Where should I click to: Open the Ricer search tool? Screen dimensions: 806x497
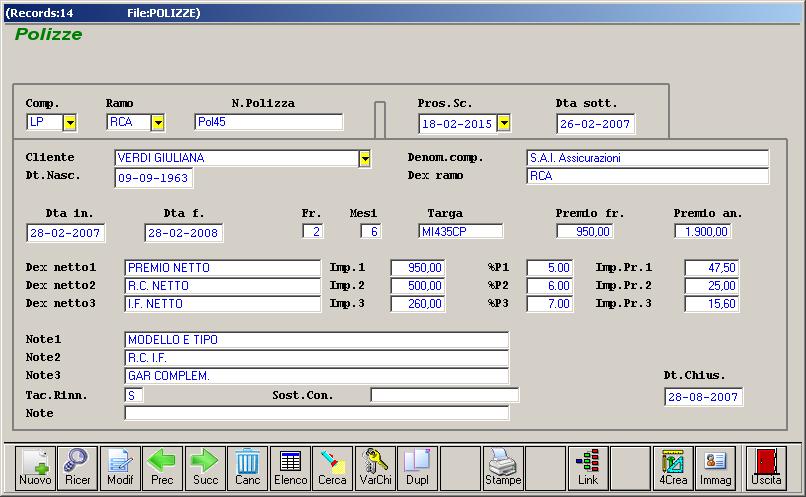78,468
